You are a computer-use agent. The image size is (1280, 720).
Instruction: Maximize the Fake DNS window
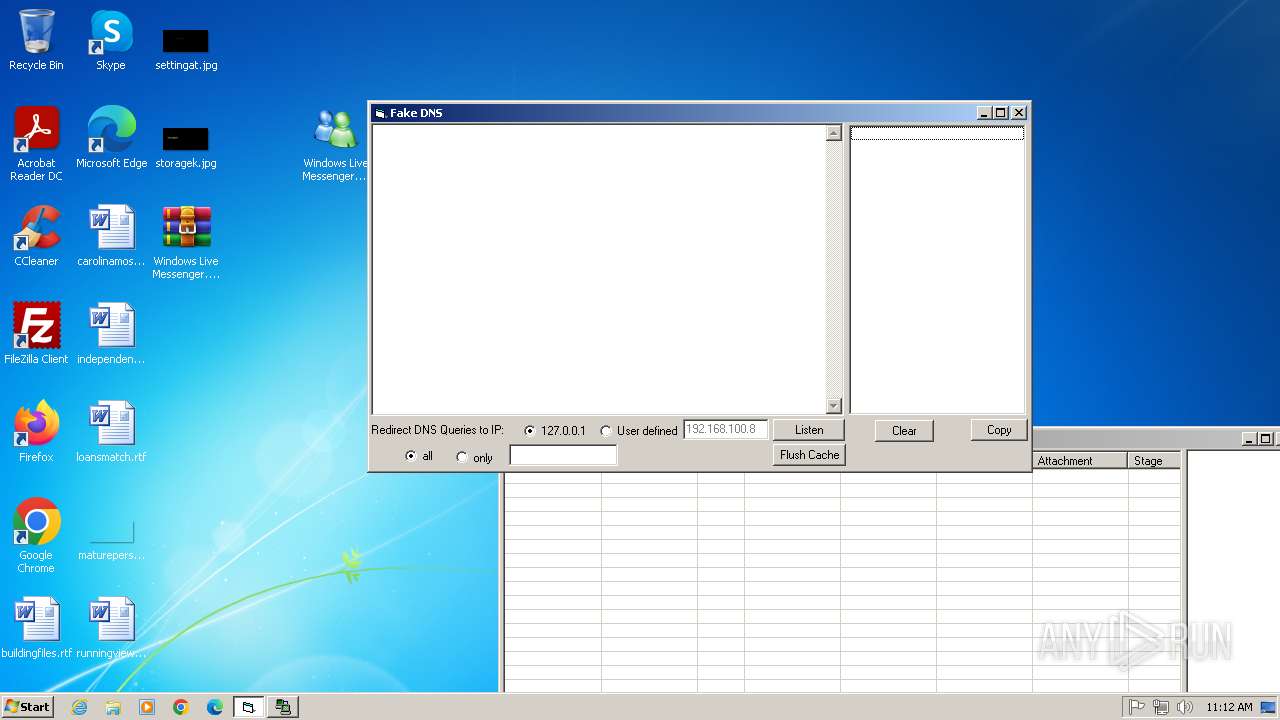pos(1001,113)
